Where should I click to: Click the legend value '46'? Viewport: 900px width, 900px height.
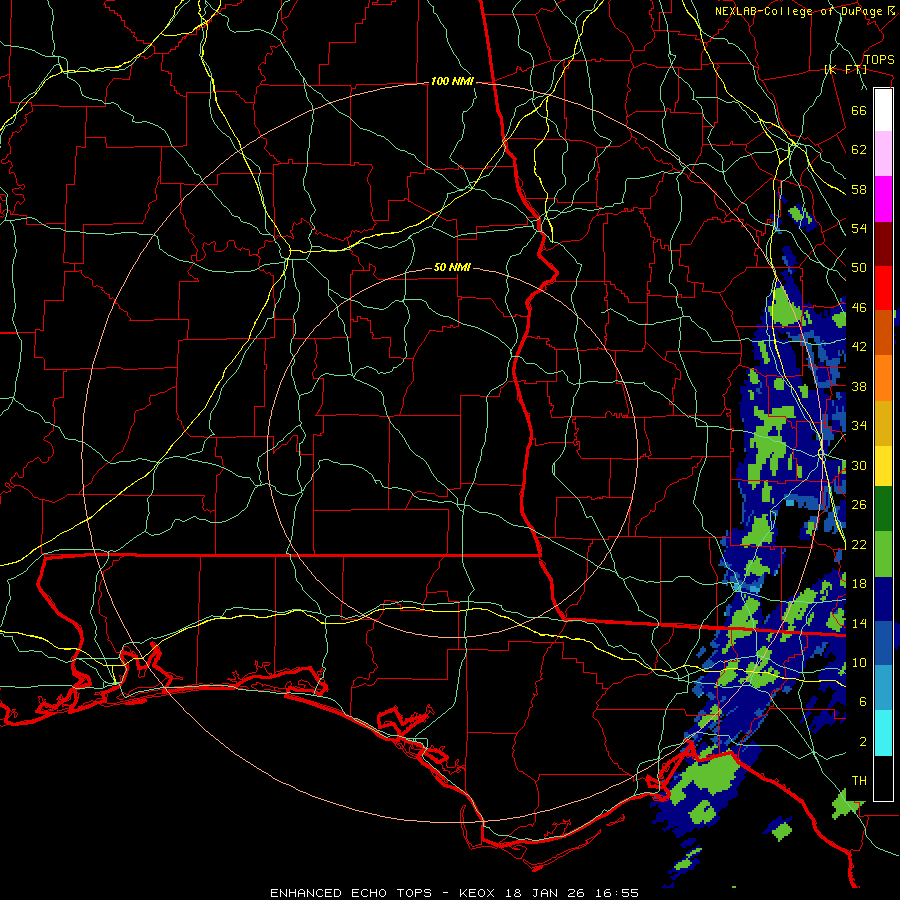[x=859, y=308]
